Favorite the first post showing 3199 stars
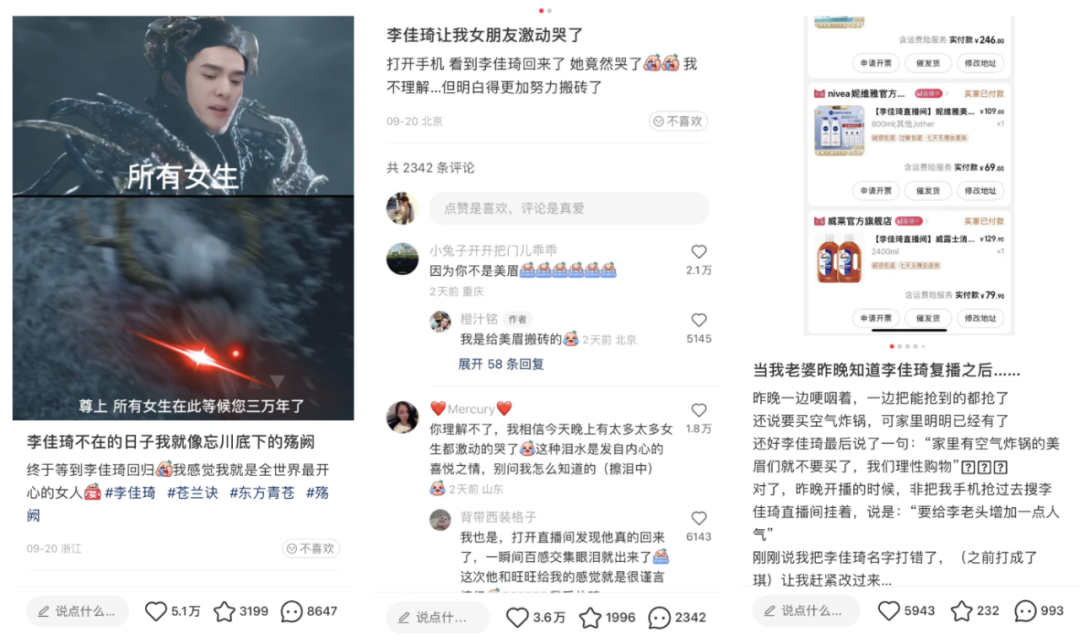Viewport: 1080px width, 643px height. pos(225,611)
